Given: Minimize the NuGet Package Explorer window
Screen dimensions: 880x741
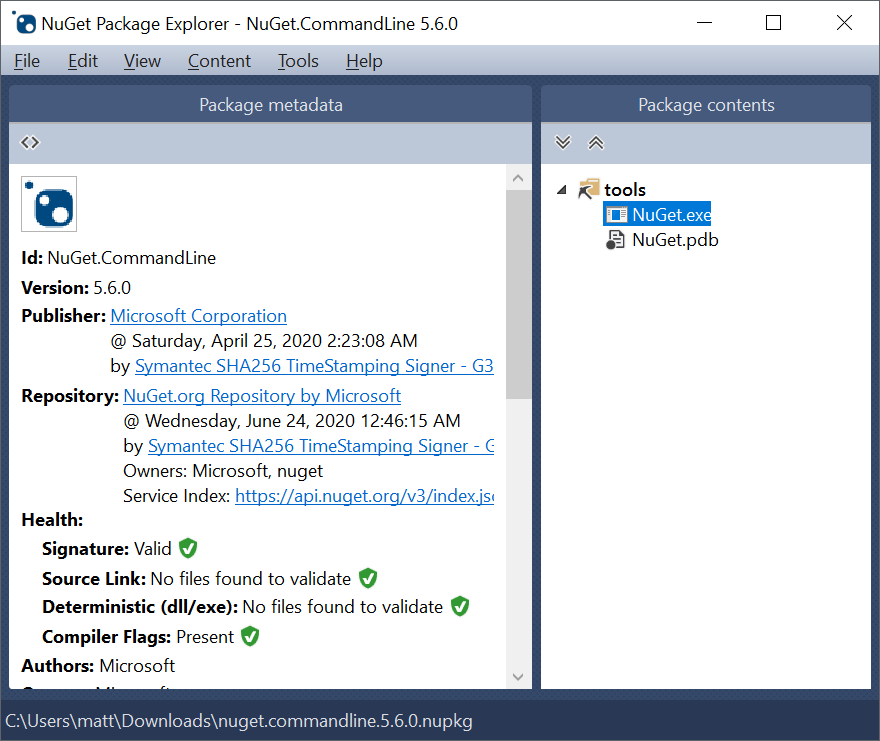Looking at the screenshot, I should tap(704, 23).
